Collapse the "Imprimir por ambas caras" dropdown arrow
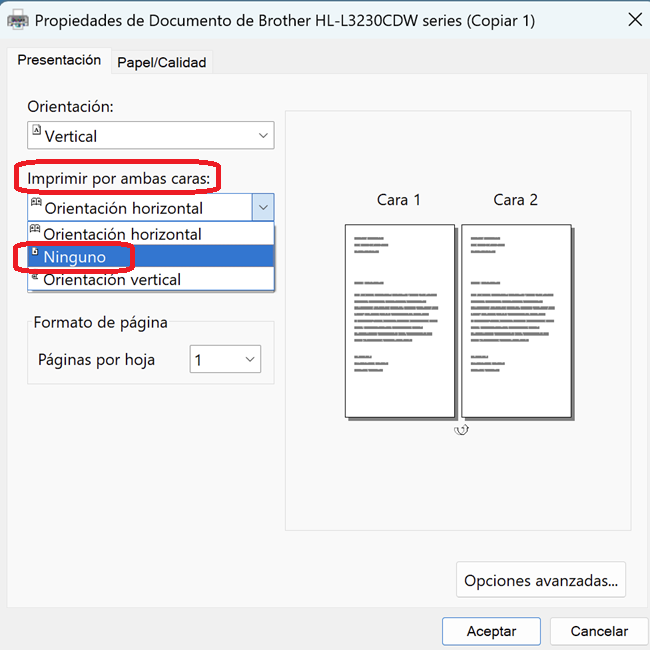The image size is (650, 650). (262, 208)
